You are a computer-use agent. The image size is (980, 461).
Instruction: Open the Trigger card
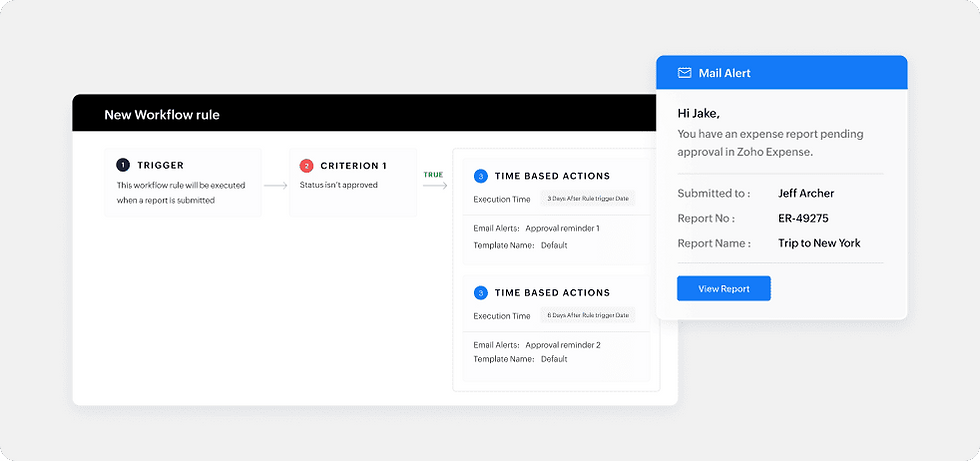click(x=183, y=182)
